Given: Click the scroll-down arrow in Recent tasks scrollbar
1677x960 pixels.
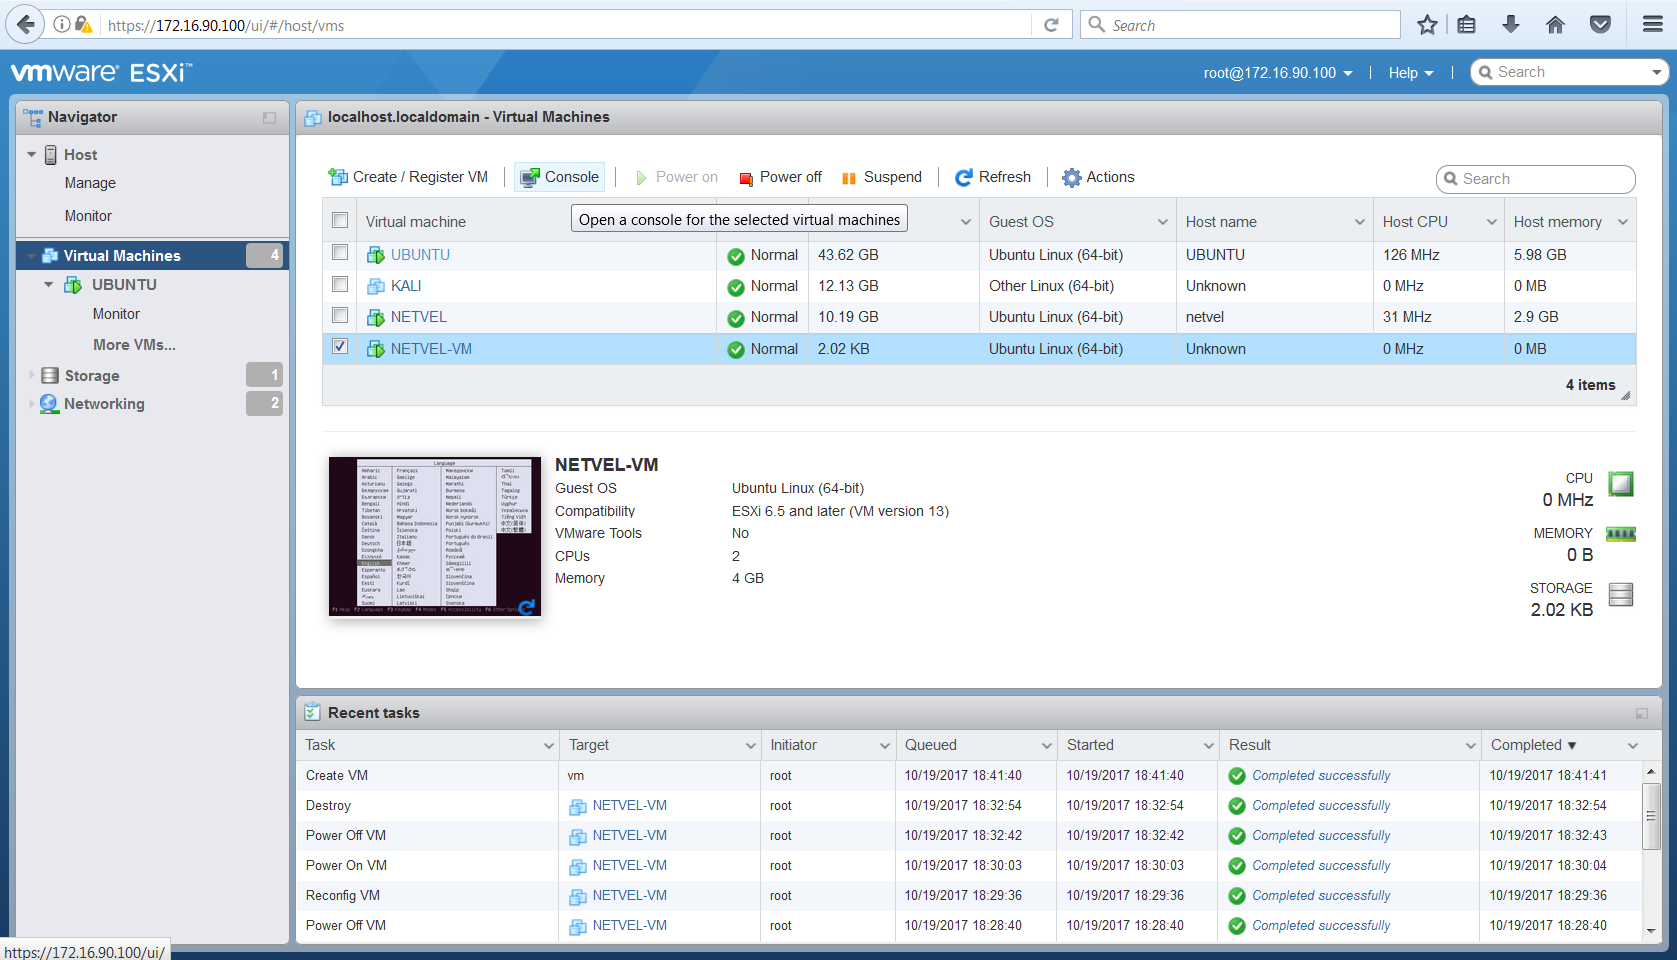Looking at the screenshot, I should tap(1651, 931).
